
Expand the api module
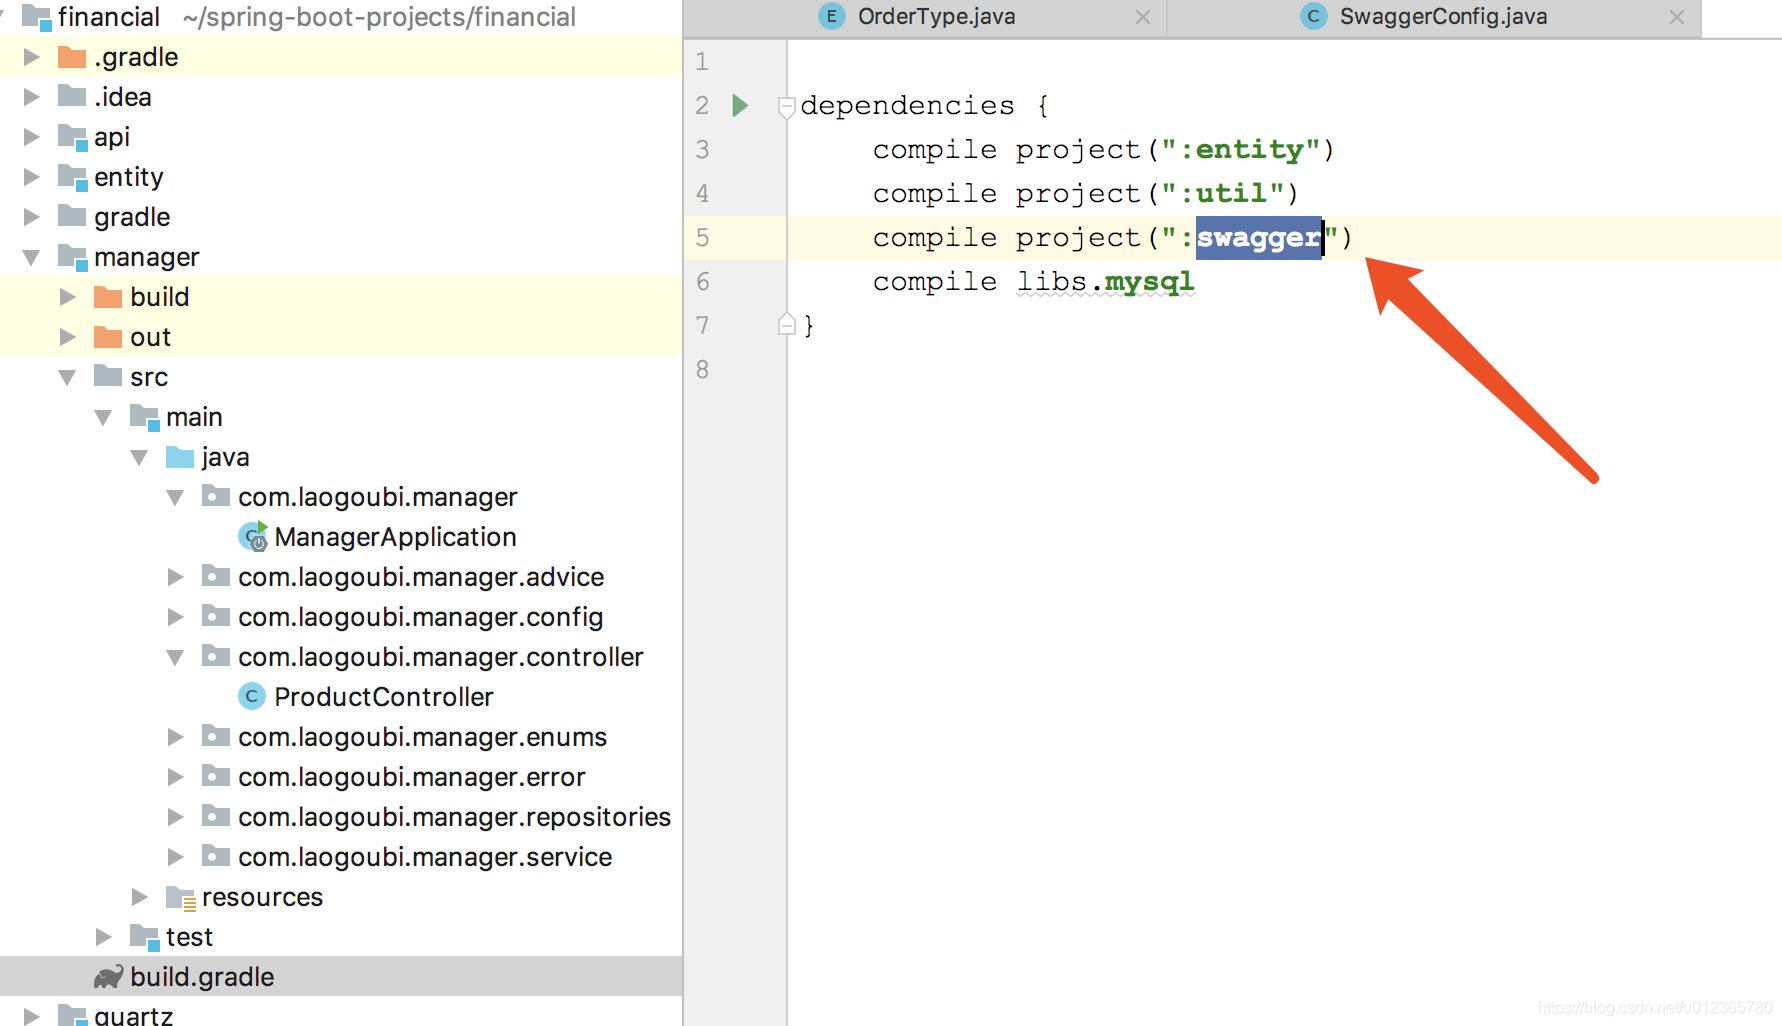tap(31, 137)
